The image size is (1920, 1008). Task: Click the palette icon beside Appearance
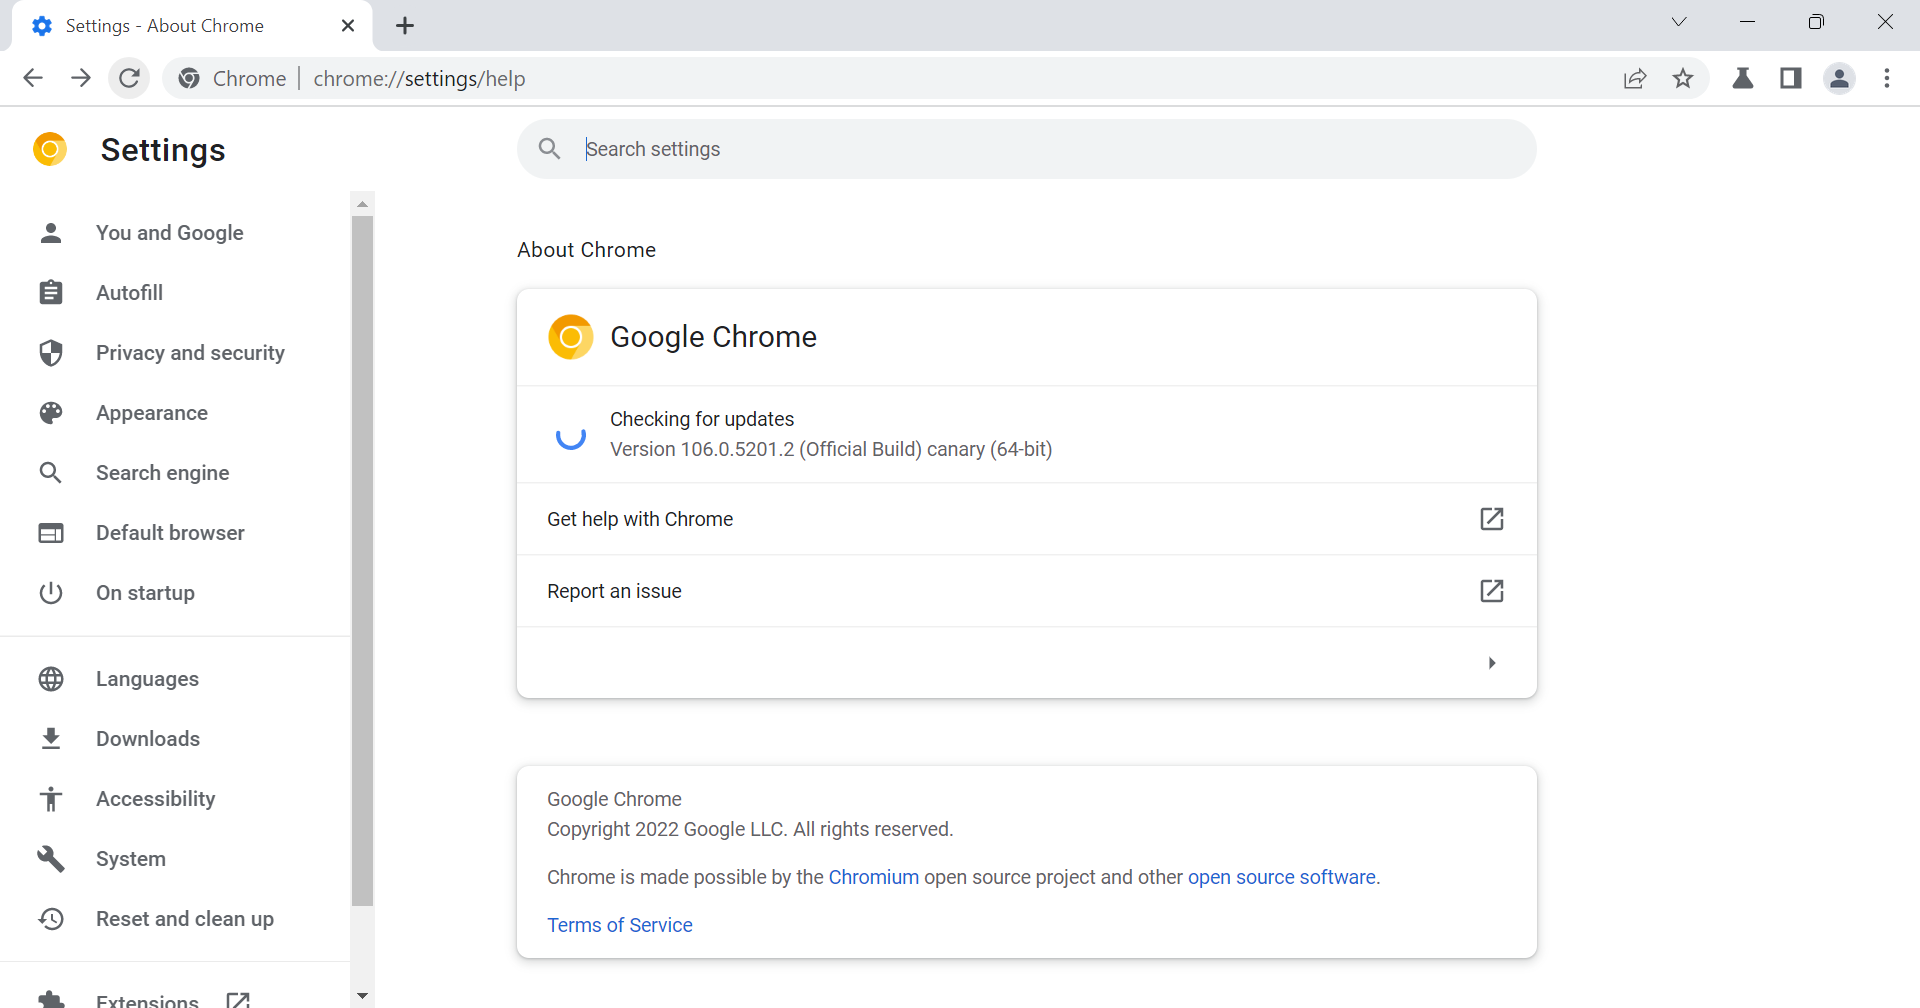[x=51, y=413]
